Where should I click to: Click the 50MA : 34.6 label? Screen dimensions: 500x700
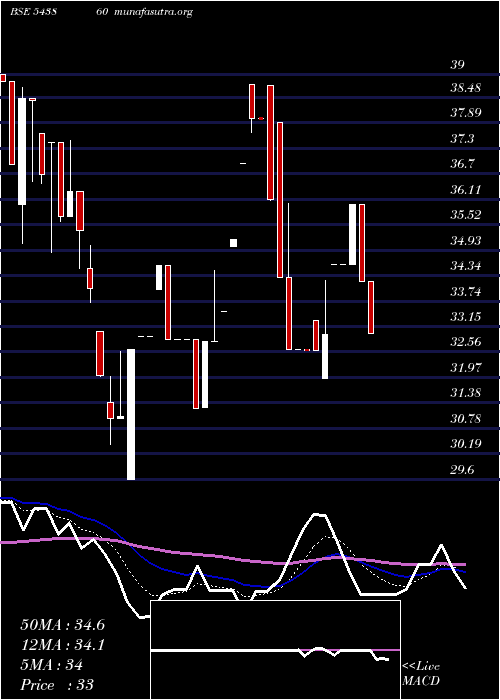[62, 625]
